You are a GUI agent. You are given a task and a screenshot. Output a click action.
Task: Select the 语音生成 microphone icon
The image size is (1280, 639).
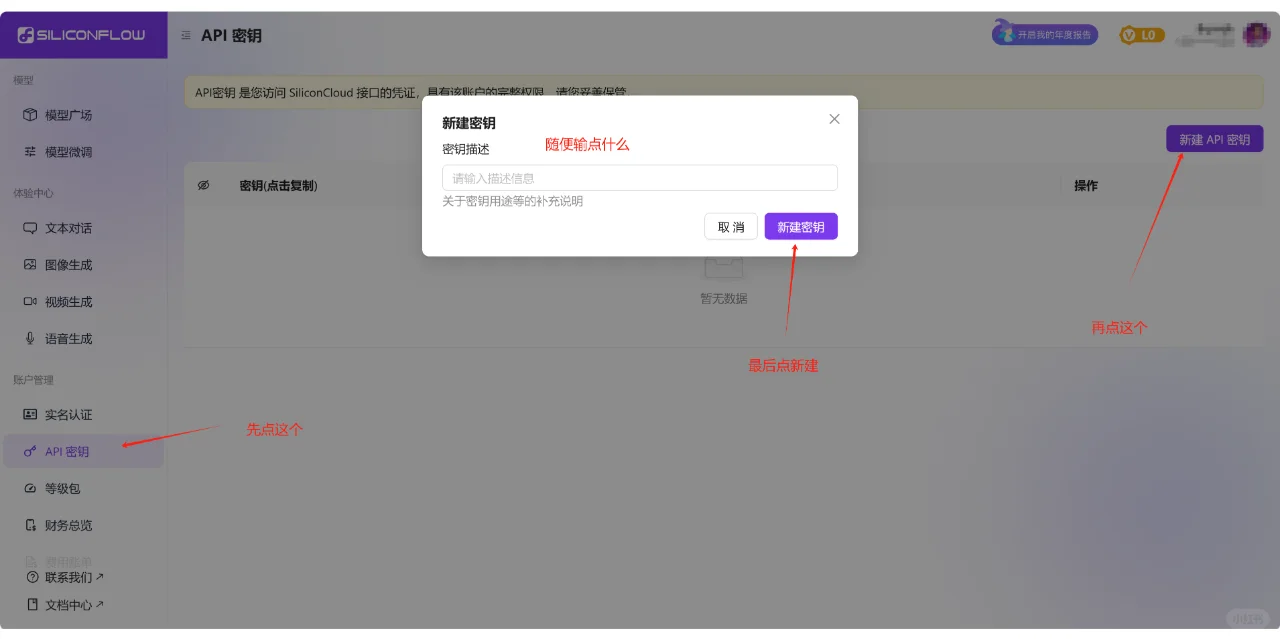click(29, 338)
